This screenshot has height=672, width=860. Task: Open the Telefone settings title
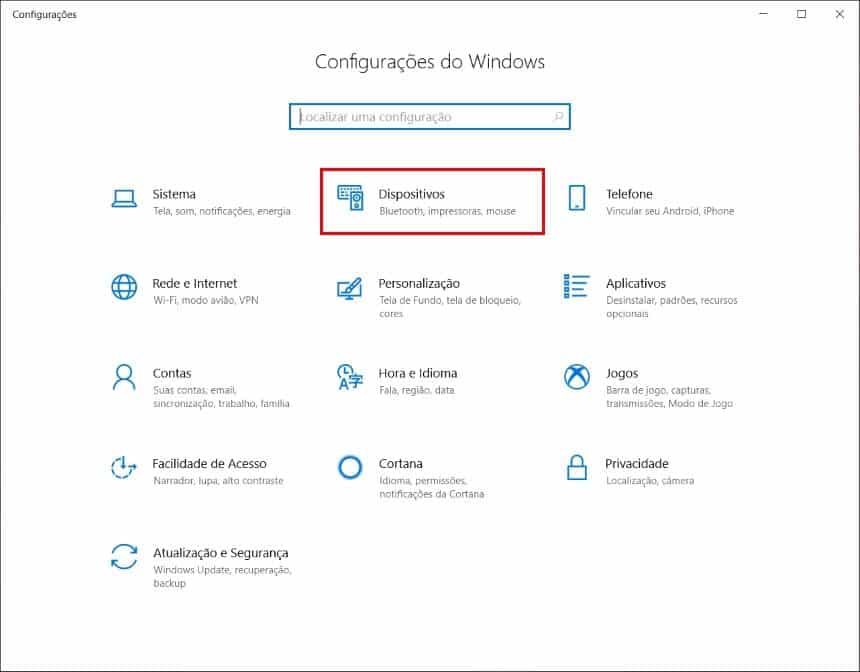point(629,194)
